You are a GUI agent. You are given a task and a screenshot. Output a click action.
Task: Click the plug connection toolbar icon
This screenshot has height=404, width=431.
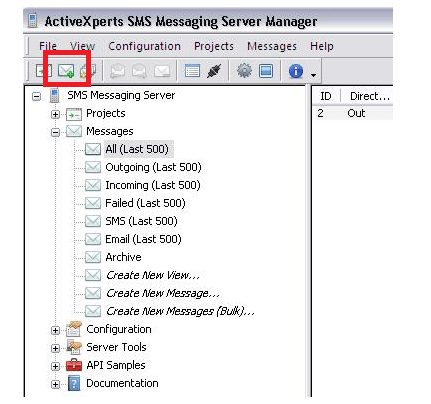pyautogui.click(x=213, y=71)
